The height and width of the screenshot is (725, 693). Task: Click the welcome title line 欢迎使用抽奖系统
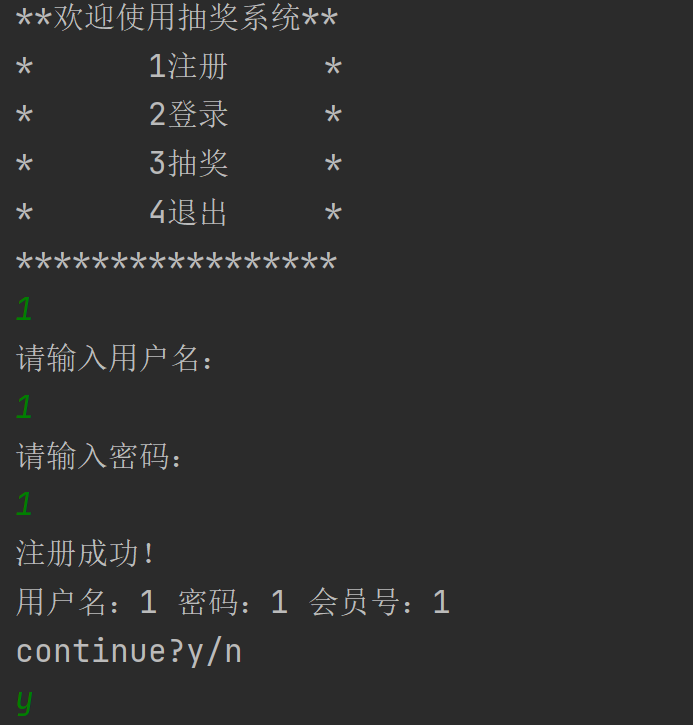177,18
